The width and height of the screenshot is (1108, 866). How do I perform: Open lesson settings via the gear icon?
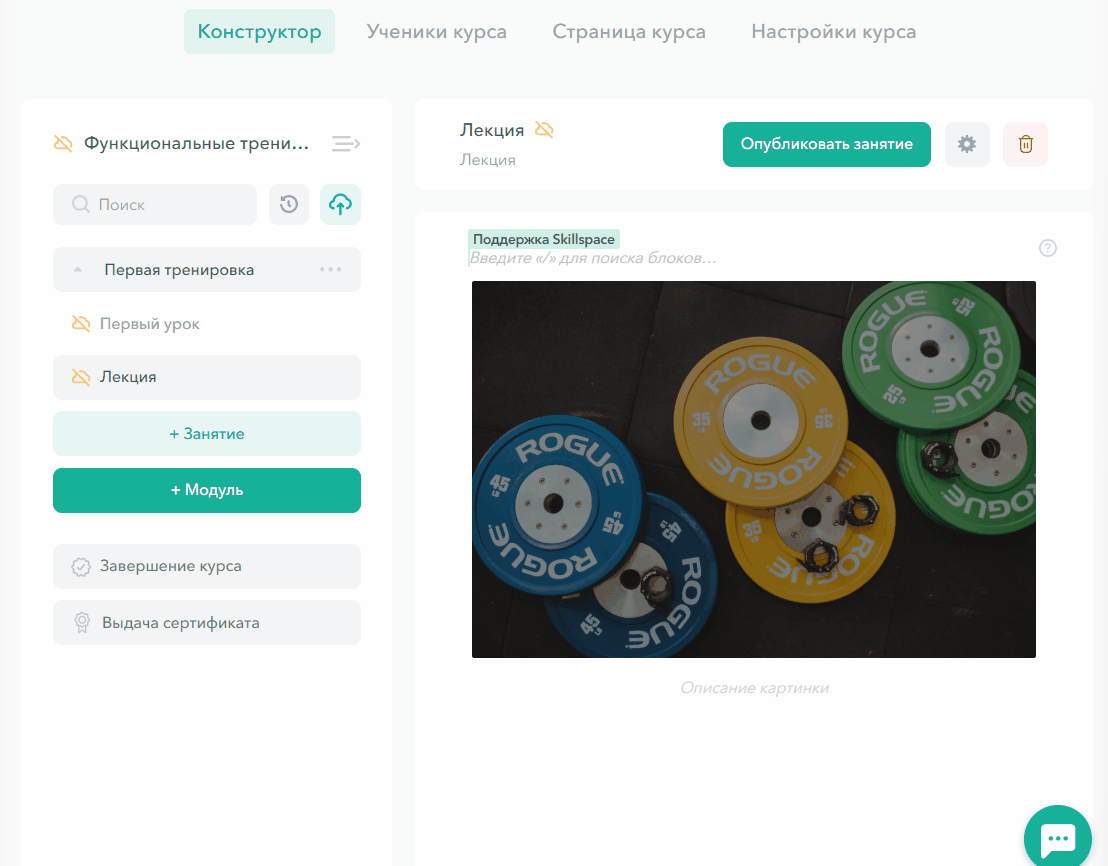[967, 144]
